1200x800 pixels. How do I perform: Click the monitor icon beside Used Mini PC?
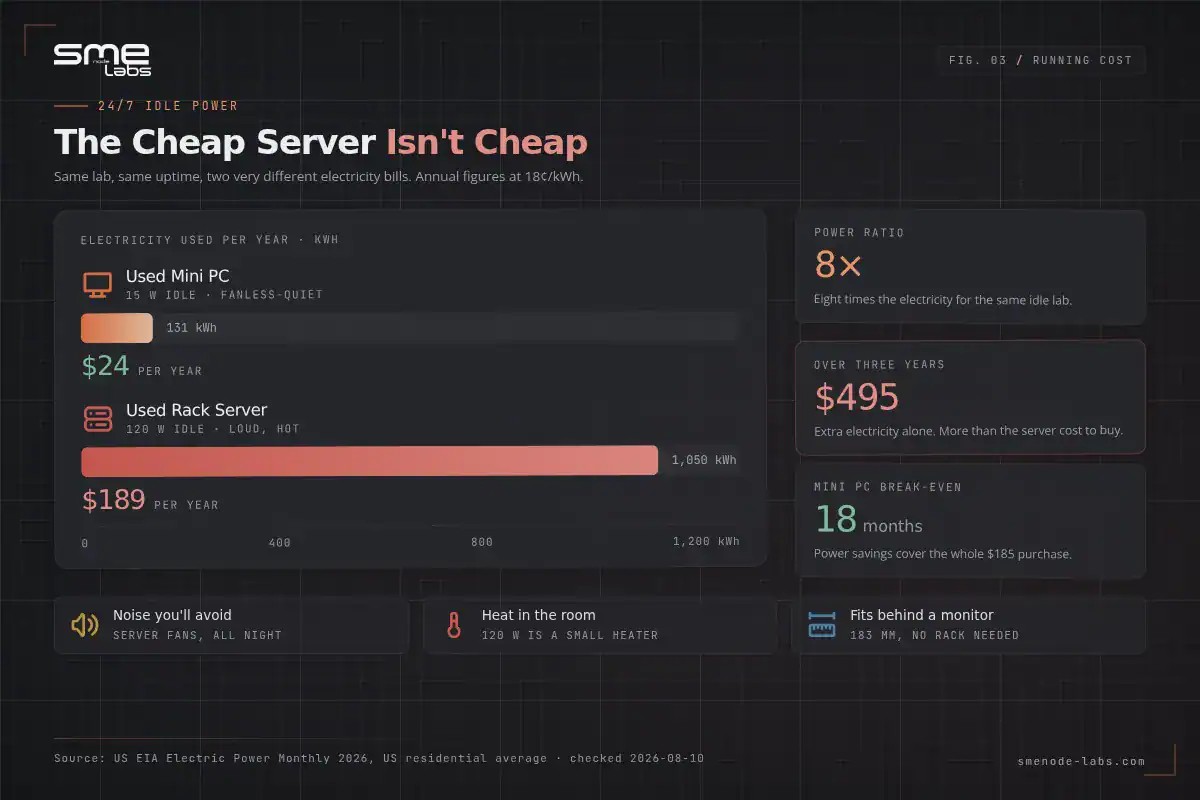coord(97,285)
